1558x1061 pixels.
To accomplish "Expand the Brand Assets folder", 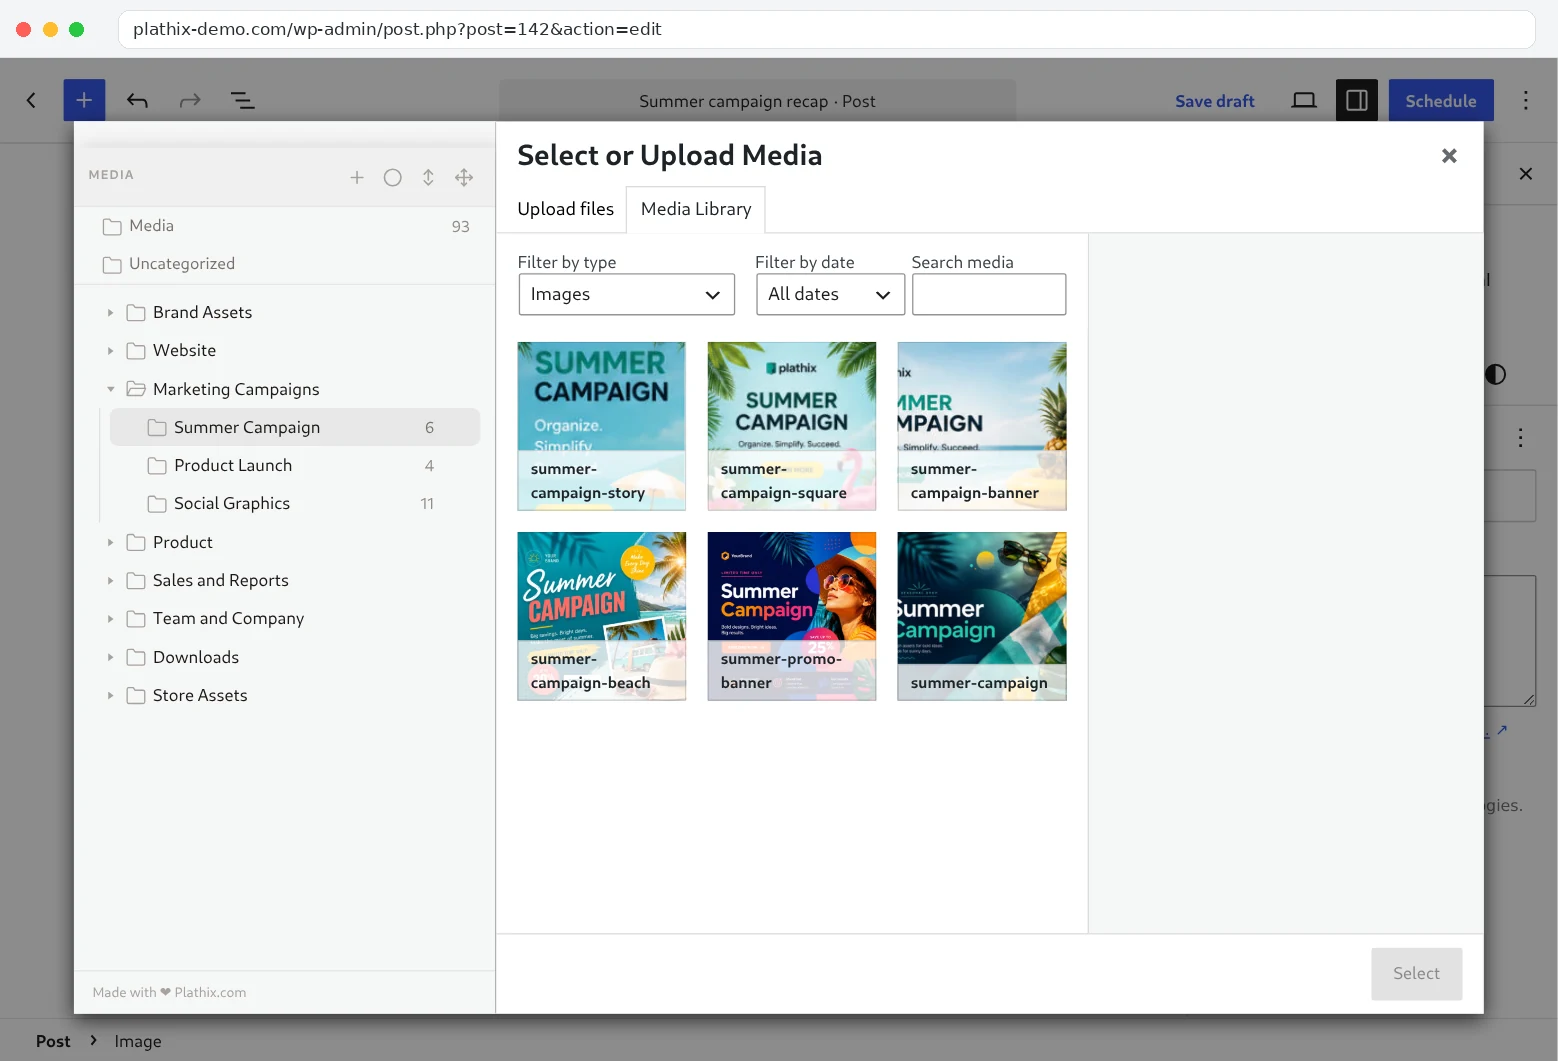I will point(110,313).
